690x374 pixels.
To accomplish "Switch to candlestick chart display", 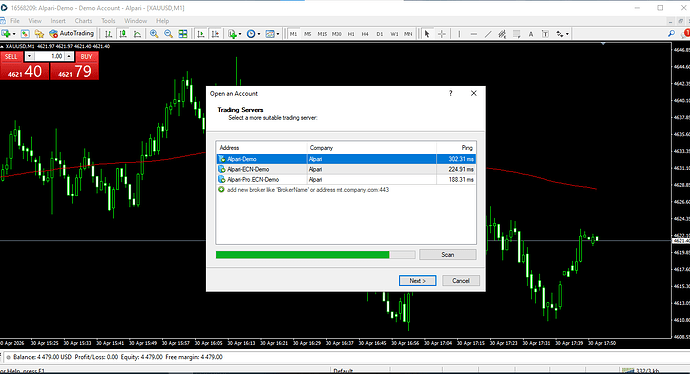I will [123, 34].
